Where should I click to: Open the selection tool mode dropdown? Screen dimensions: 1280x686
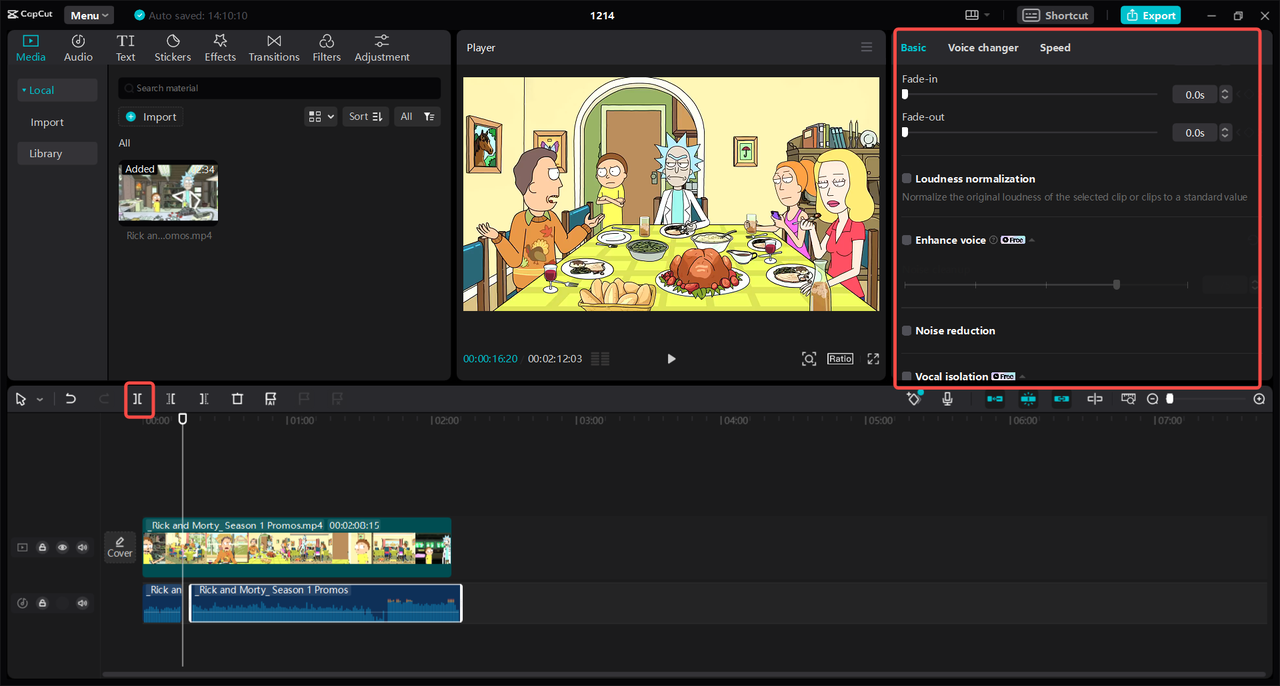click(40, 399)
